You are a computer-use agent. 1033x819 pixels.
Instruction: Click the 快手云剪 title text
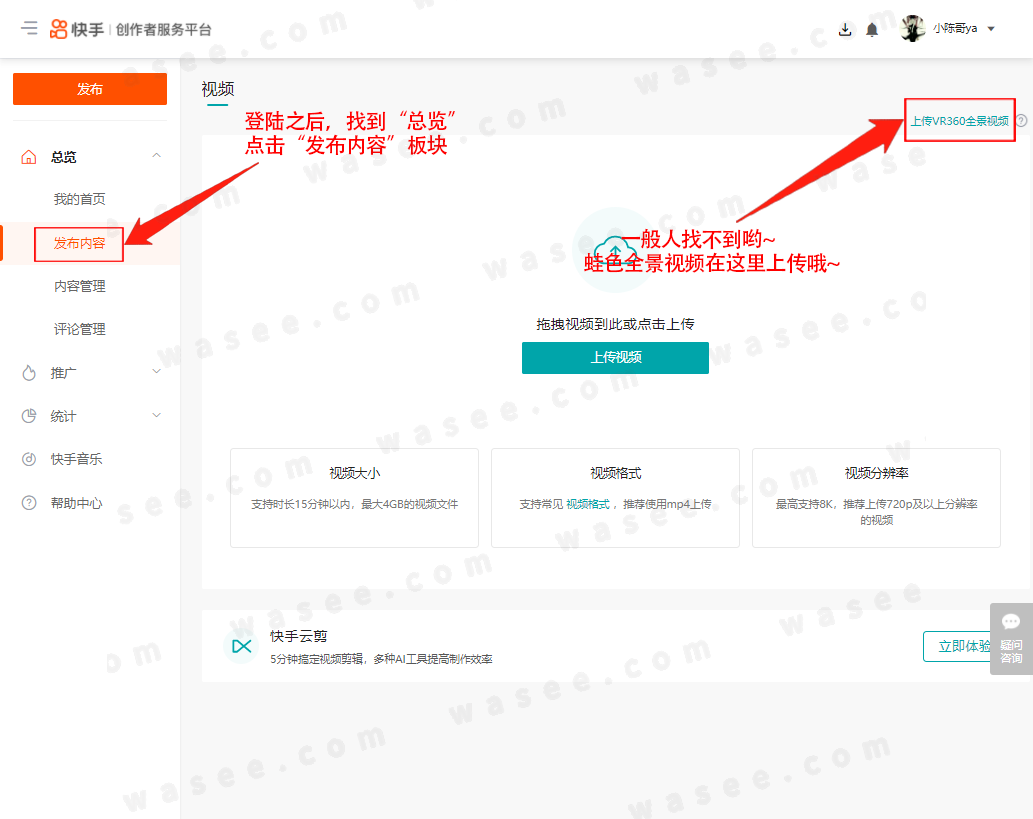(x=298, y=636)
